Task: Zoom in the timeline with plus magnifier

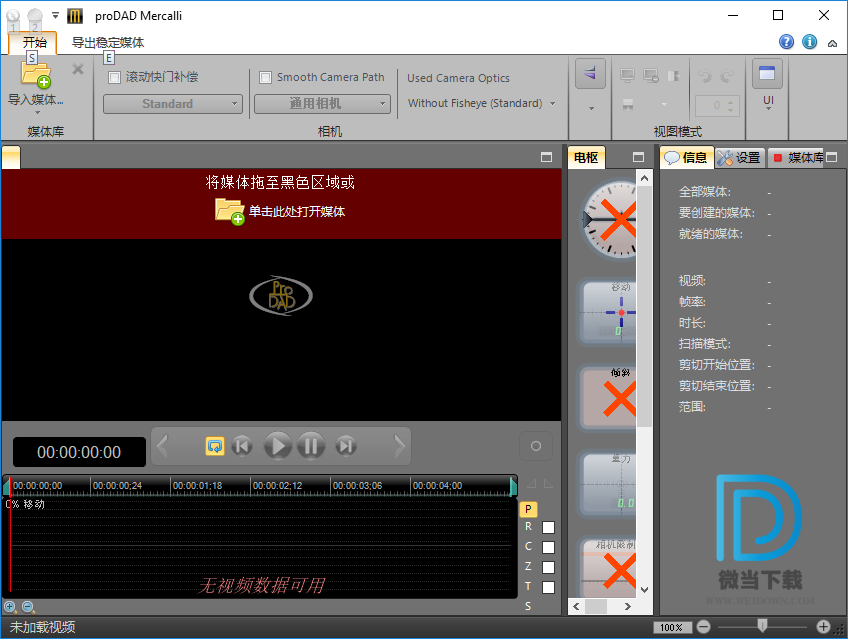Action: point(10,607)
